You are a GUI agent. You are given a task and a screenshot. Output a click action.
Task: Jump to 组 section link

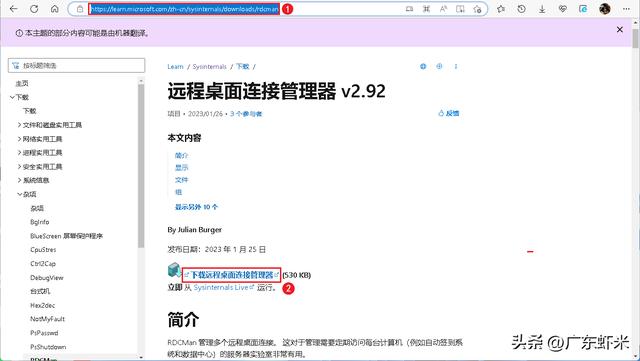click(178, 192)
